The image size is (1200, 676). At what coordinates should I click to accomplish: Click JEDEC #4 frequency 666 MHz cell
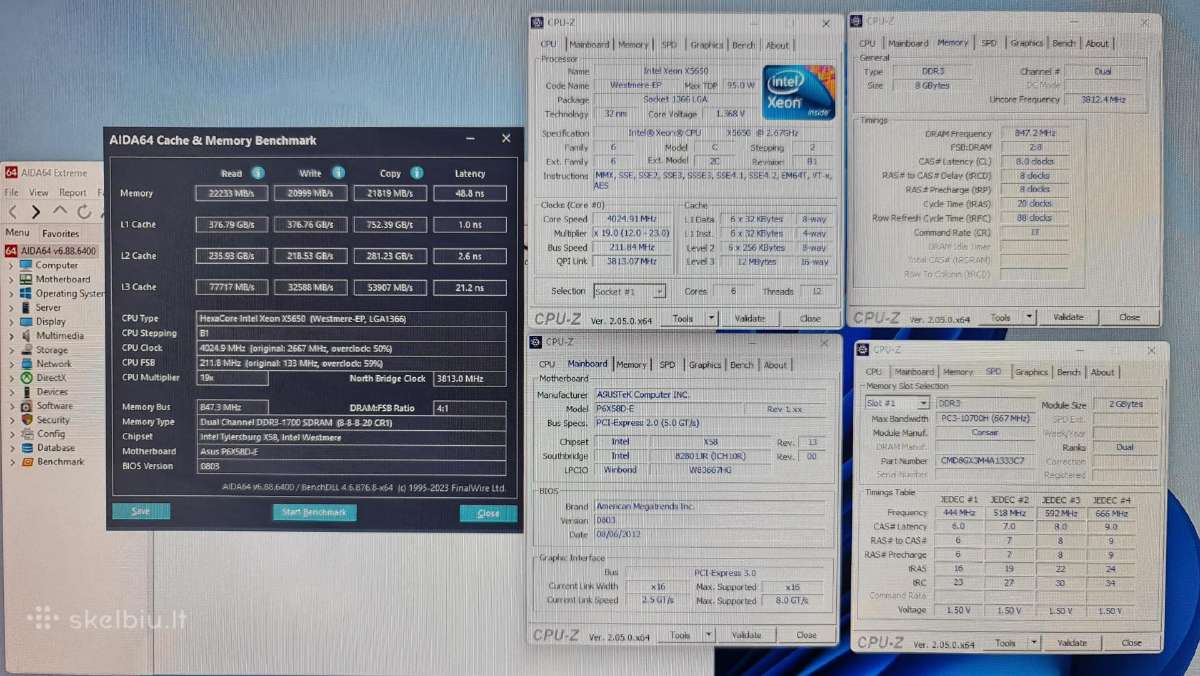click(1113, 513)
